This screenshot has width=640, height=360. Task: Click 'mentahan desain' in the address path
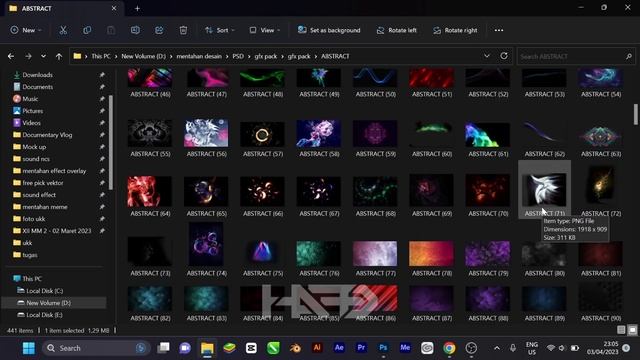(199, 56)
